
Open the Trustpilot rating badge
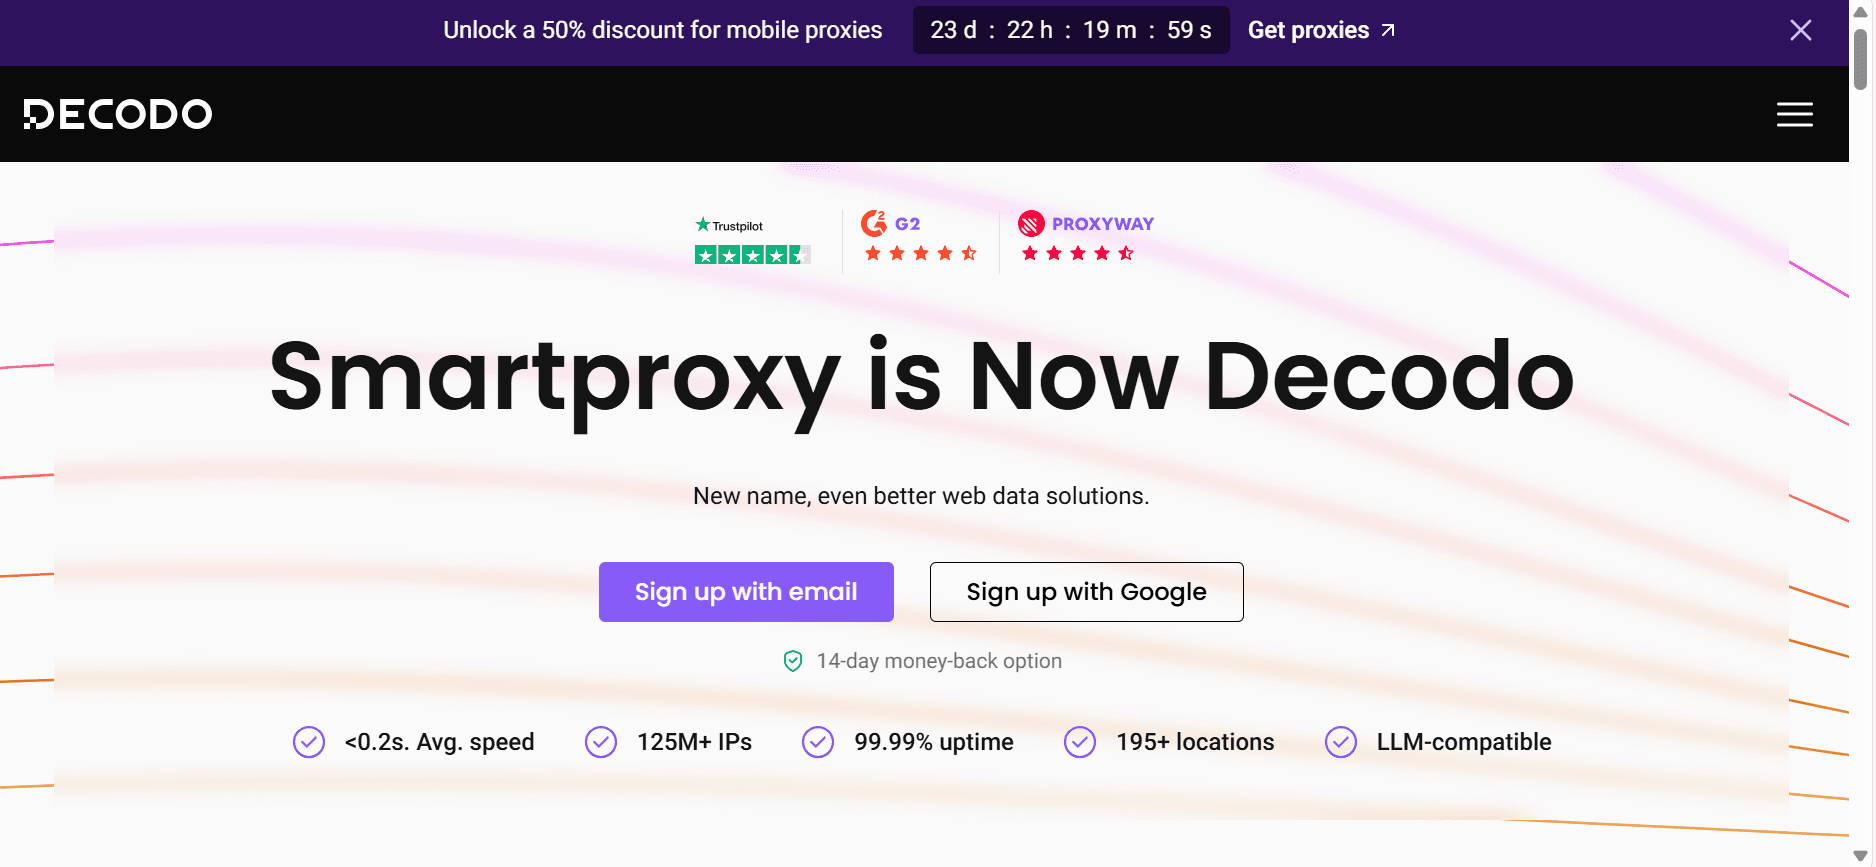[752, 241]
